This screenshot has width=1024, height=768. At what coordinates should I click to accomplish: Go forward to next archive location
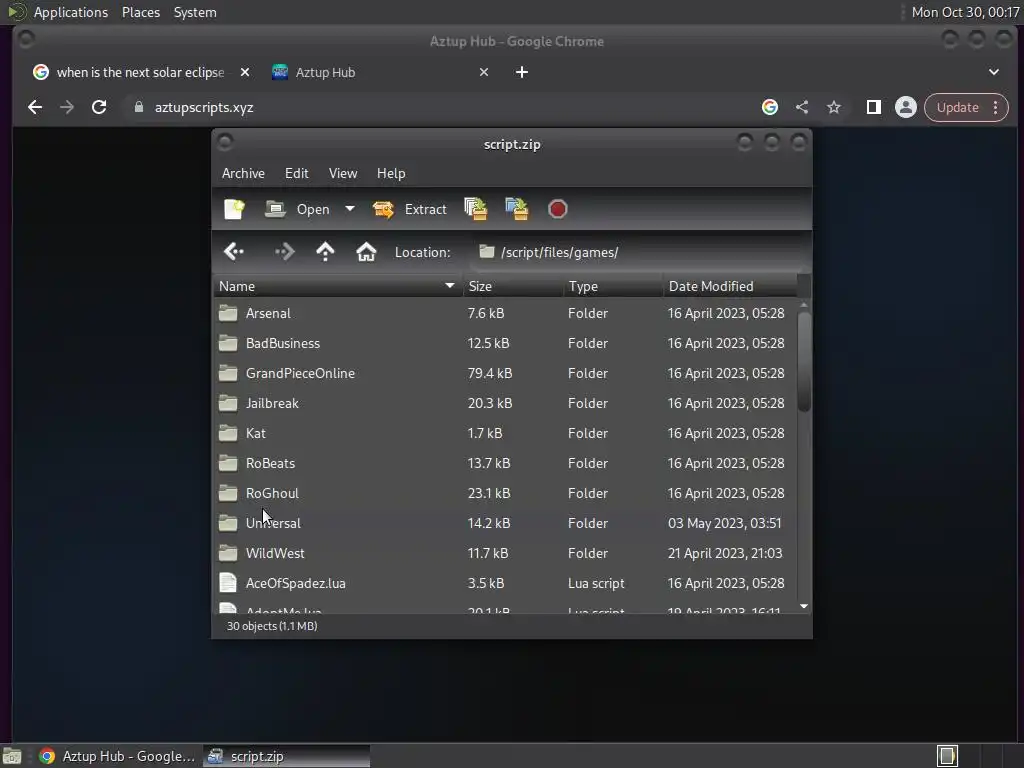(285, 252)
